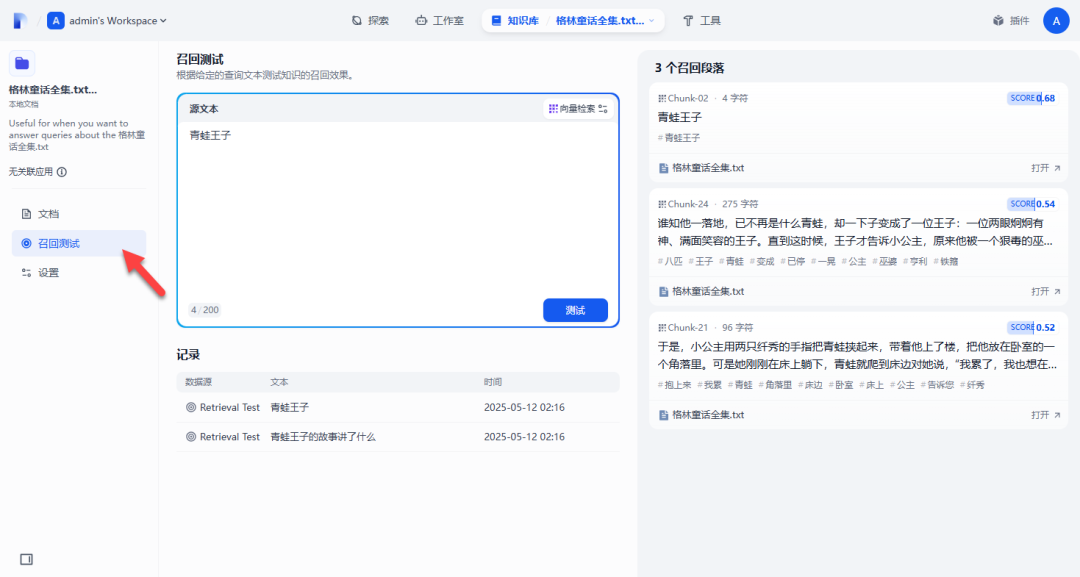Select record row 青蛙王子
Screen dimensions: 1080x577
pyautogui.click(x=398, y=408)
